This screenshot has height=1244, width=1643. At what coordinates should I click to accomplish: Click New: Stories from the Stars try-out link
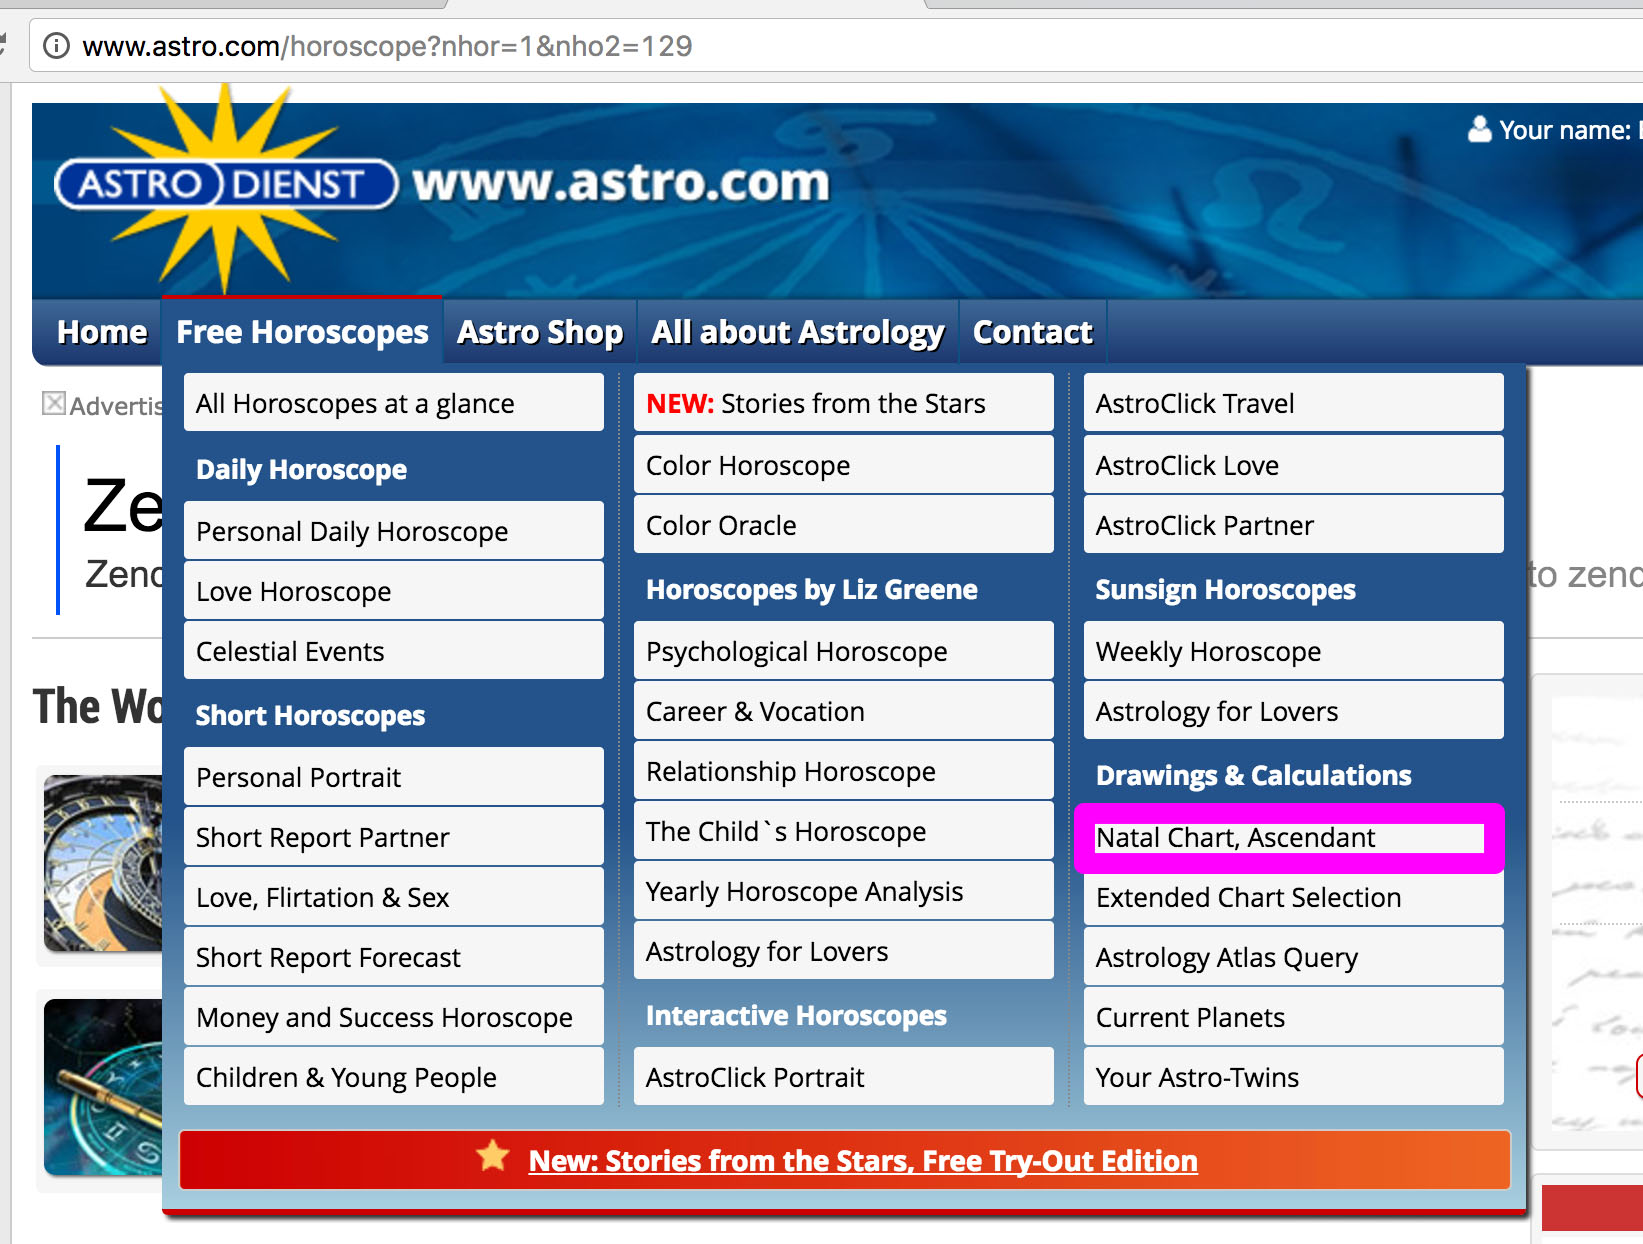coord(863,1160)
